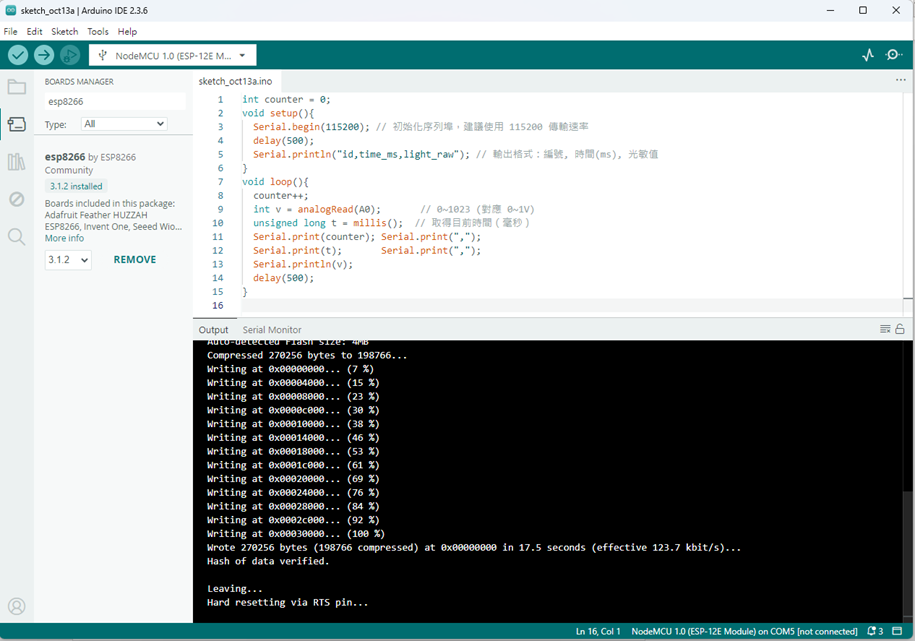Image resolution: width=915 pixels, height=641 pixels.
Task: Start debugging with the Debug button
Action: point(69,55)
